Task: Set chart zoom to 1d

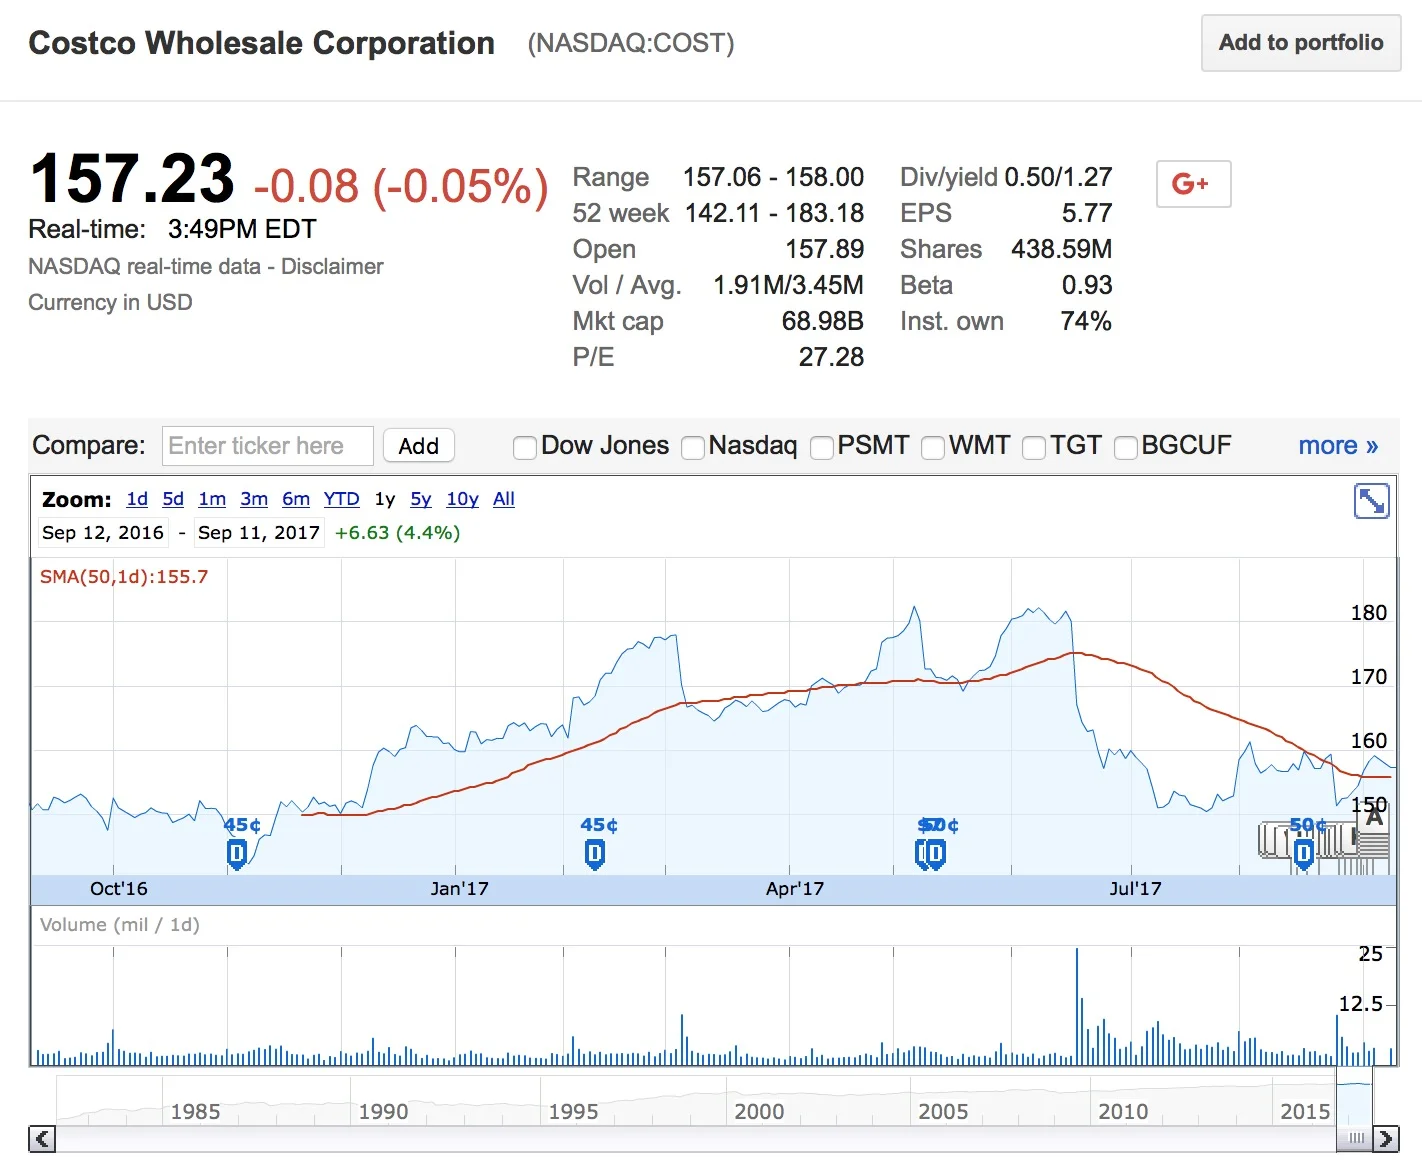Action: pyautogui.click(x=137, y=499)
